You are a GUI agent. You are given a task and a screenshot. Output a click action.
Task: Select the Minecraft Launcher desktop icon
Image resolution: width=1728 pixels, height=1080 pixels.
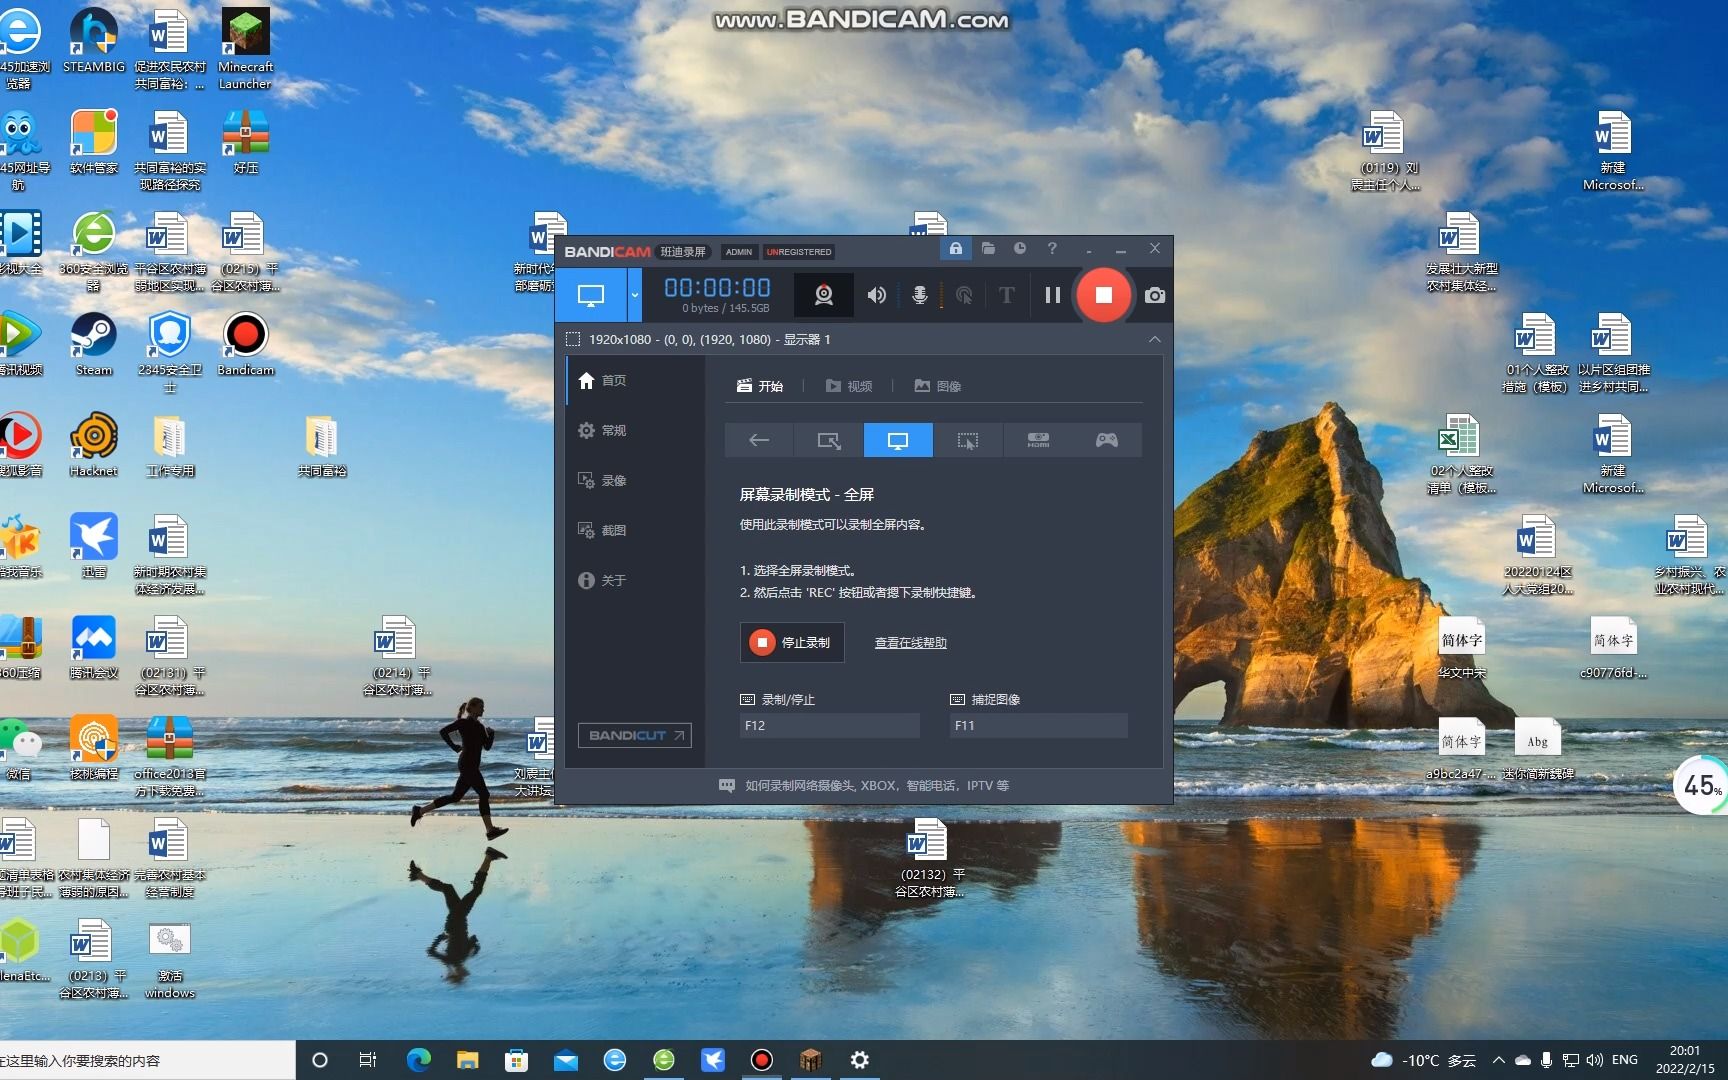pos(246,49)
